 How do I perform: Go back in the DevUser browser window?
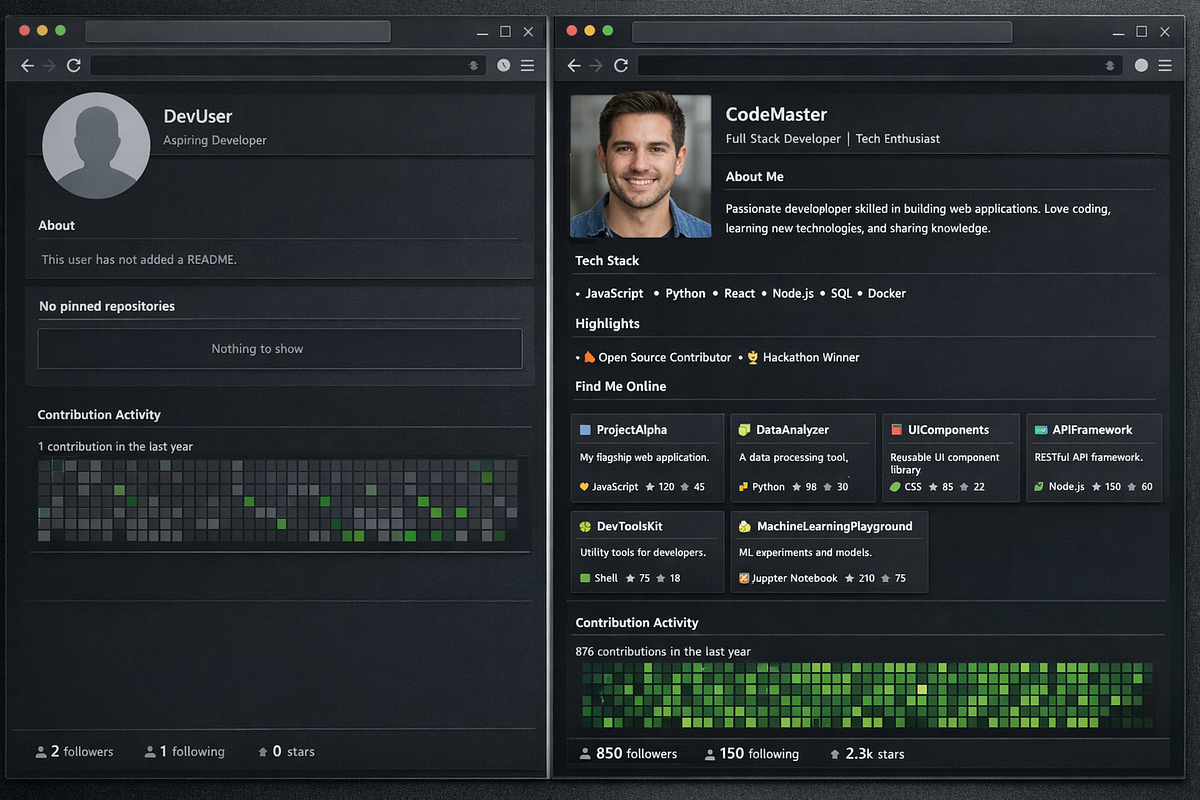(x=27, y=65)
